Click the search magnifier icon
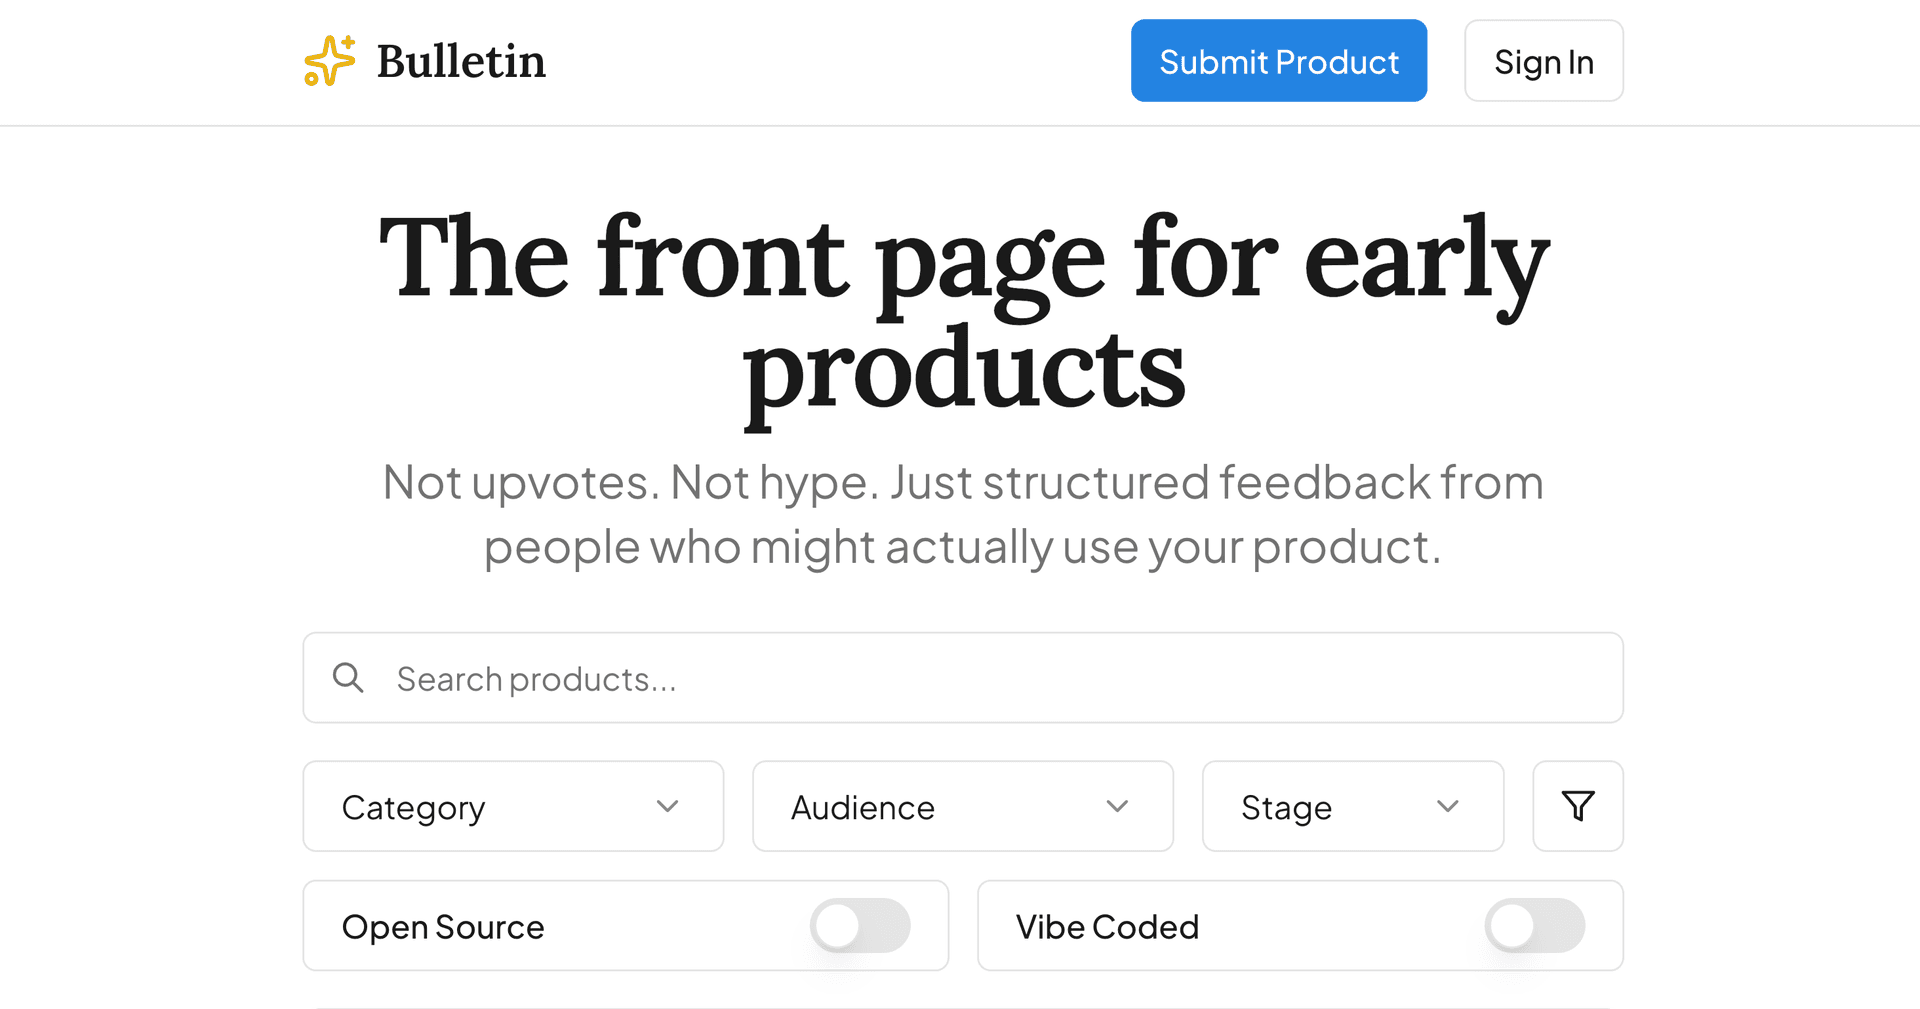1920x1009 pixels. pos(348,678)
